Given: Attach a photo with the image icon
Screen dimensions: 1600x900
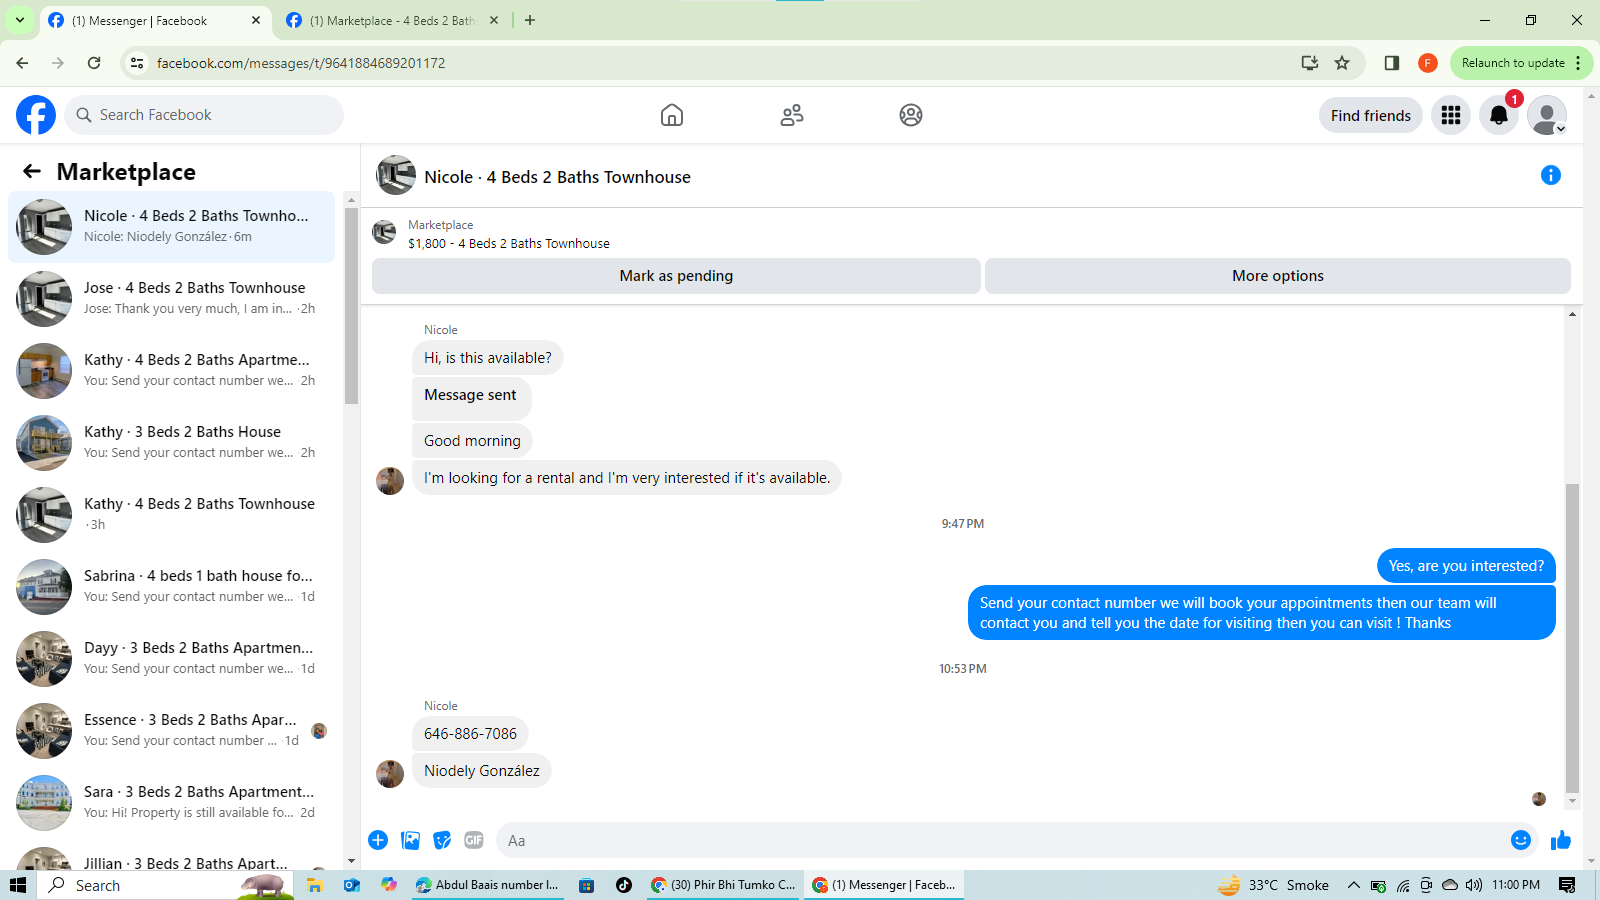Looking at the screenshot, I should click(410, 840).
